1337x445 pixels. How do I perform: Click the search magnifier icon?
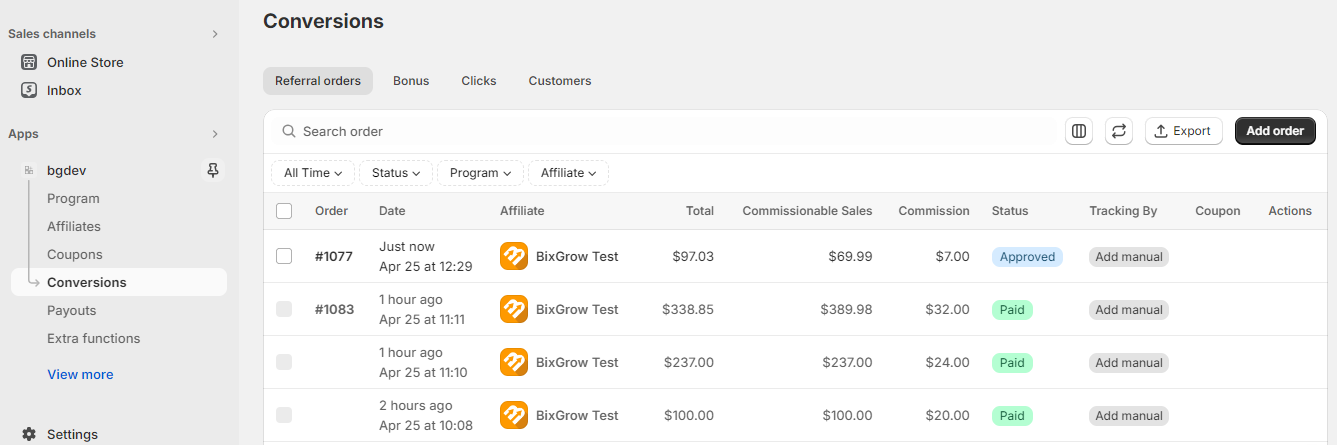(289, 131)
